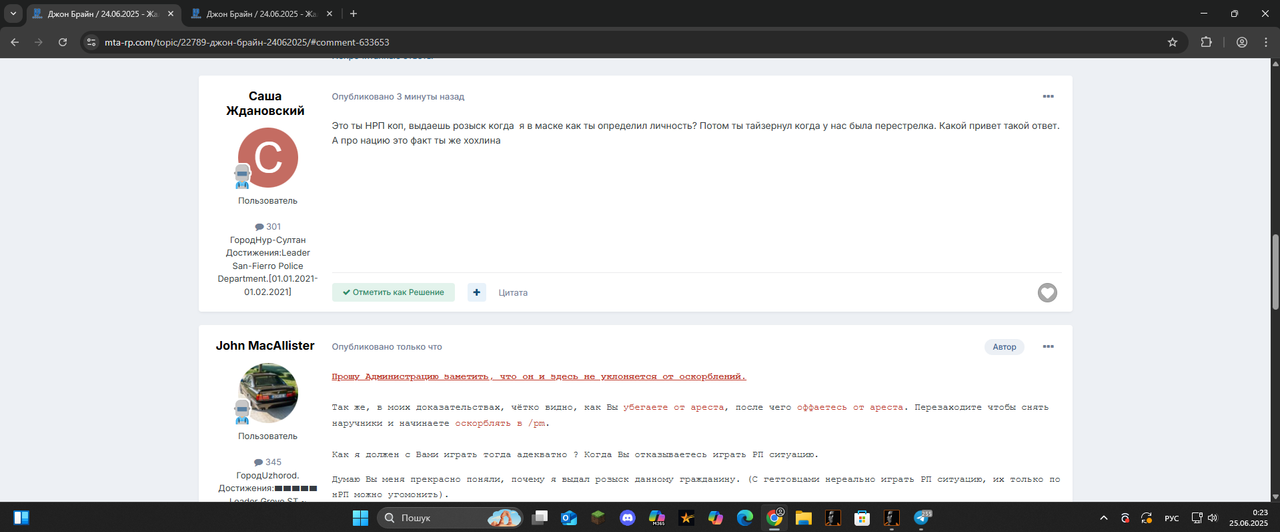Launch Minecraft from the taskbar

[x=598, y=518]
